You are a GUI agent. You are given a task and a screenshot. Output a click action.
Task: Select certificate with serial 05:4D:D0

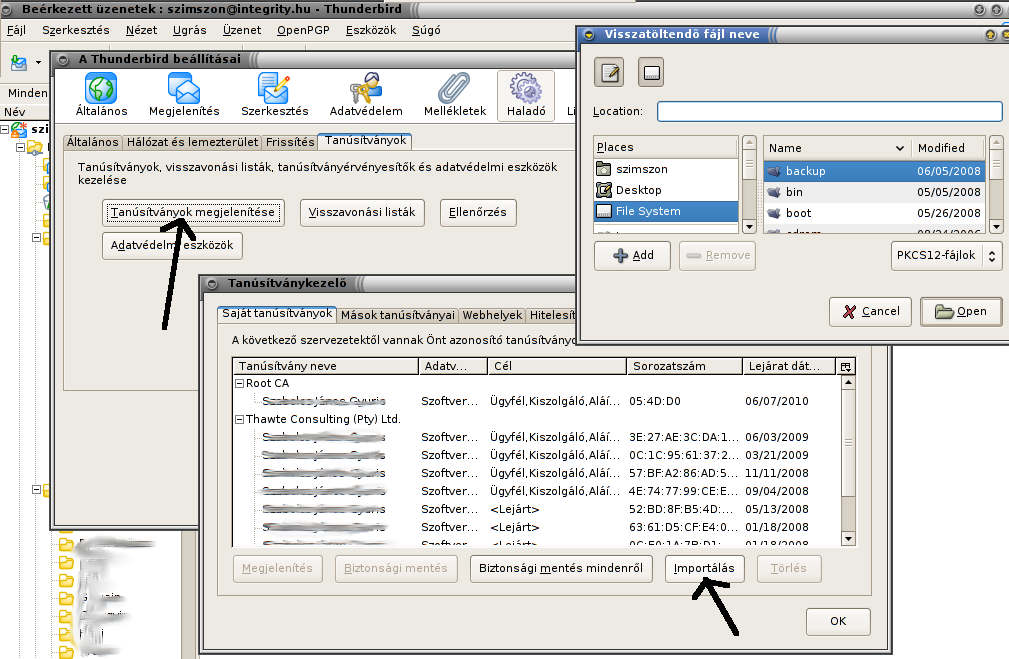coord(537,402)
